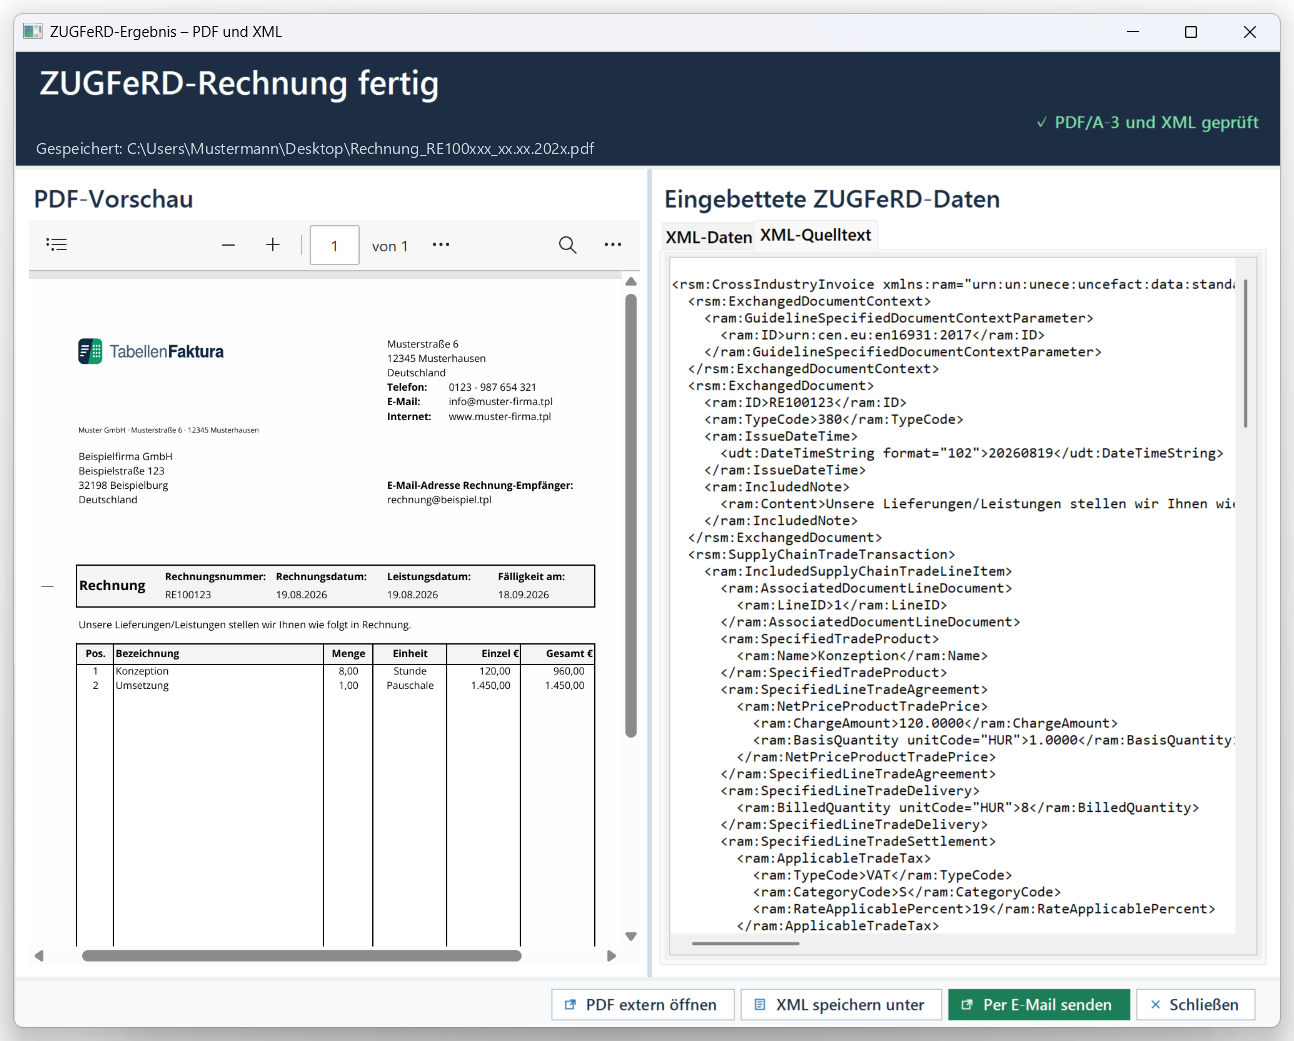Open more PDF viewer options ellipsis
The height and width of the screenshot is (1041, 1294).
click(x=613, y=245)
